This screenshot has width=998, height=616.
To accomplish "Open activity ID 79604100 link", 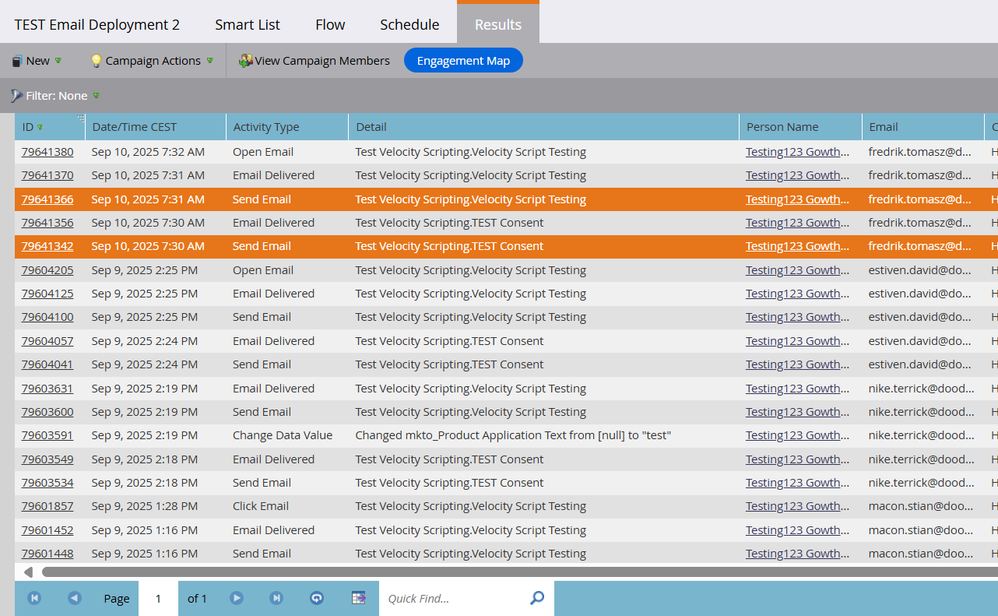I will (47, 318).
